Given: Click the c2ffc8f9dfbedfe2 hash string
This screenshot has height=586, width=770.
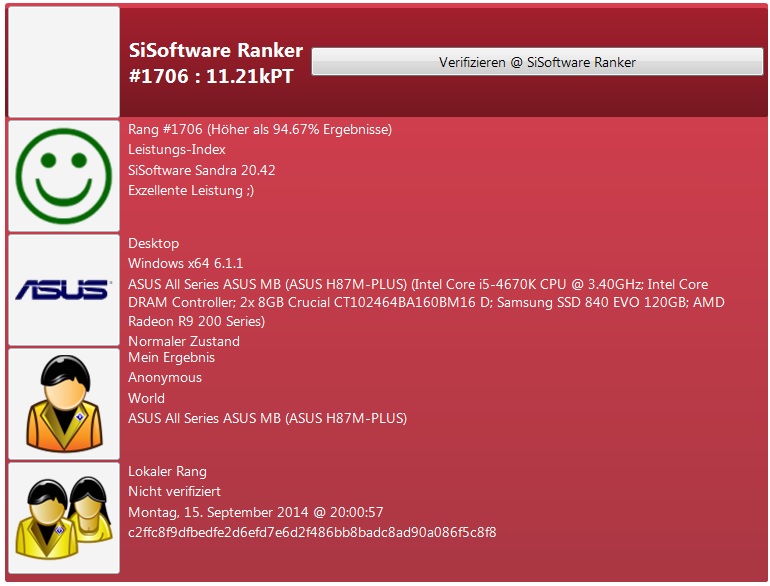Looking at the screenshot, I should click(312, 532).
